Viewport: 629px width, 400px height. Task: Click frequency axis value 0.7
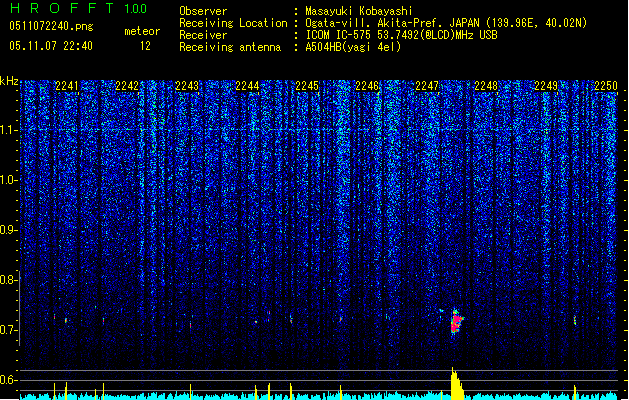click(x=8, y=330)
